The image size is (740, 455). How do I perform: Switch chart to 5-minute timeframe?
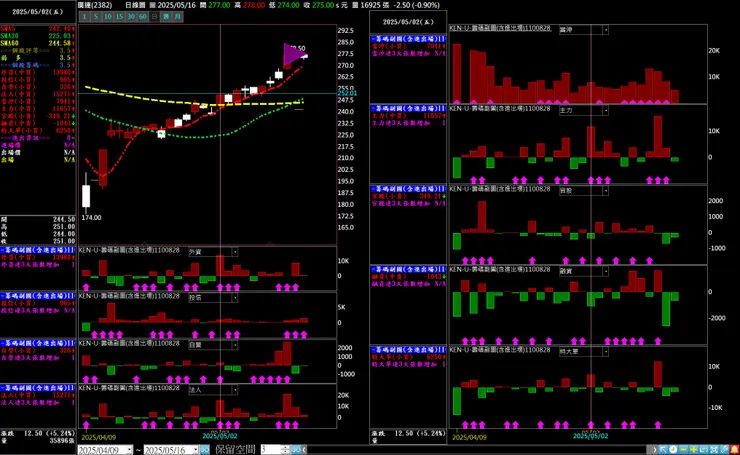click(96, 17)
